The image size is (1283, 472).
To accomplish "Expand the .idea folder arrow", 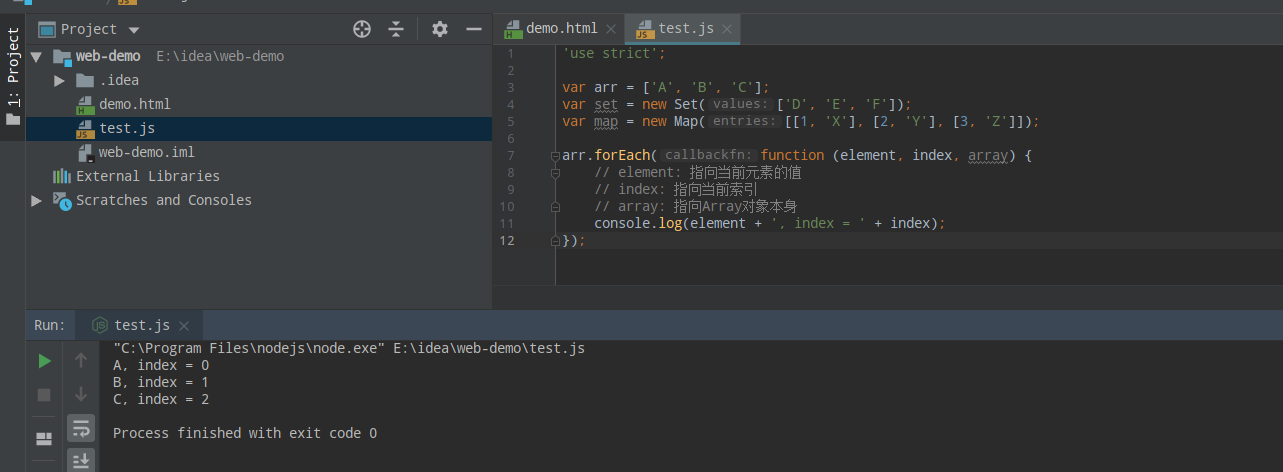I will coord(60,80).
